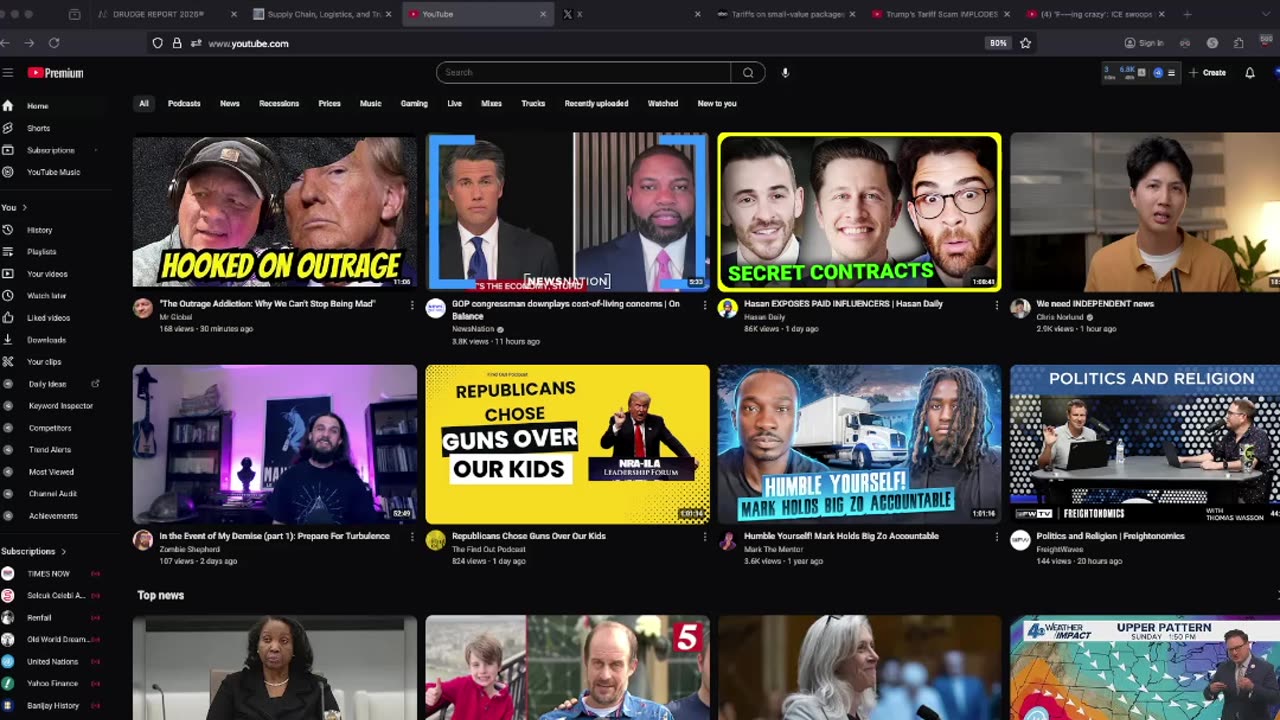Open United Nations subscription channel

(52, 662)
